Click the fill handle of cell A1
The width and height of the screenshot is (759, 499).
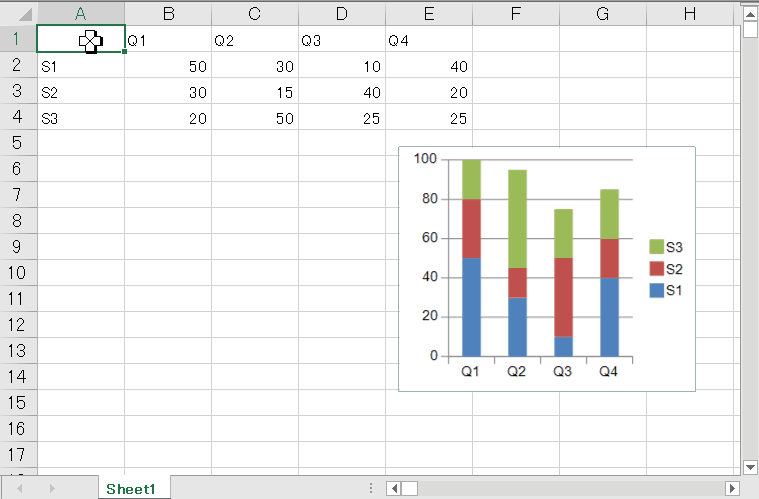[124, 51]
